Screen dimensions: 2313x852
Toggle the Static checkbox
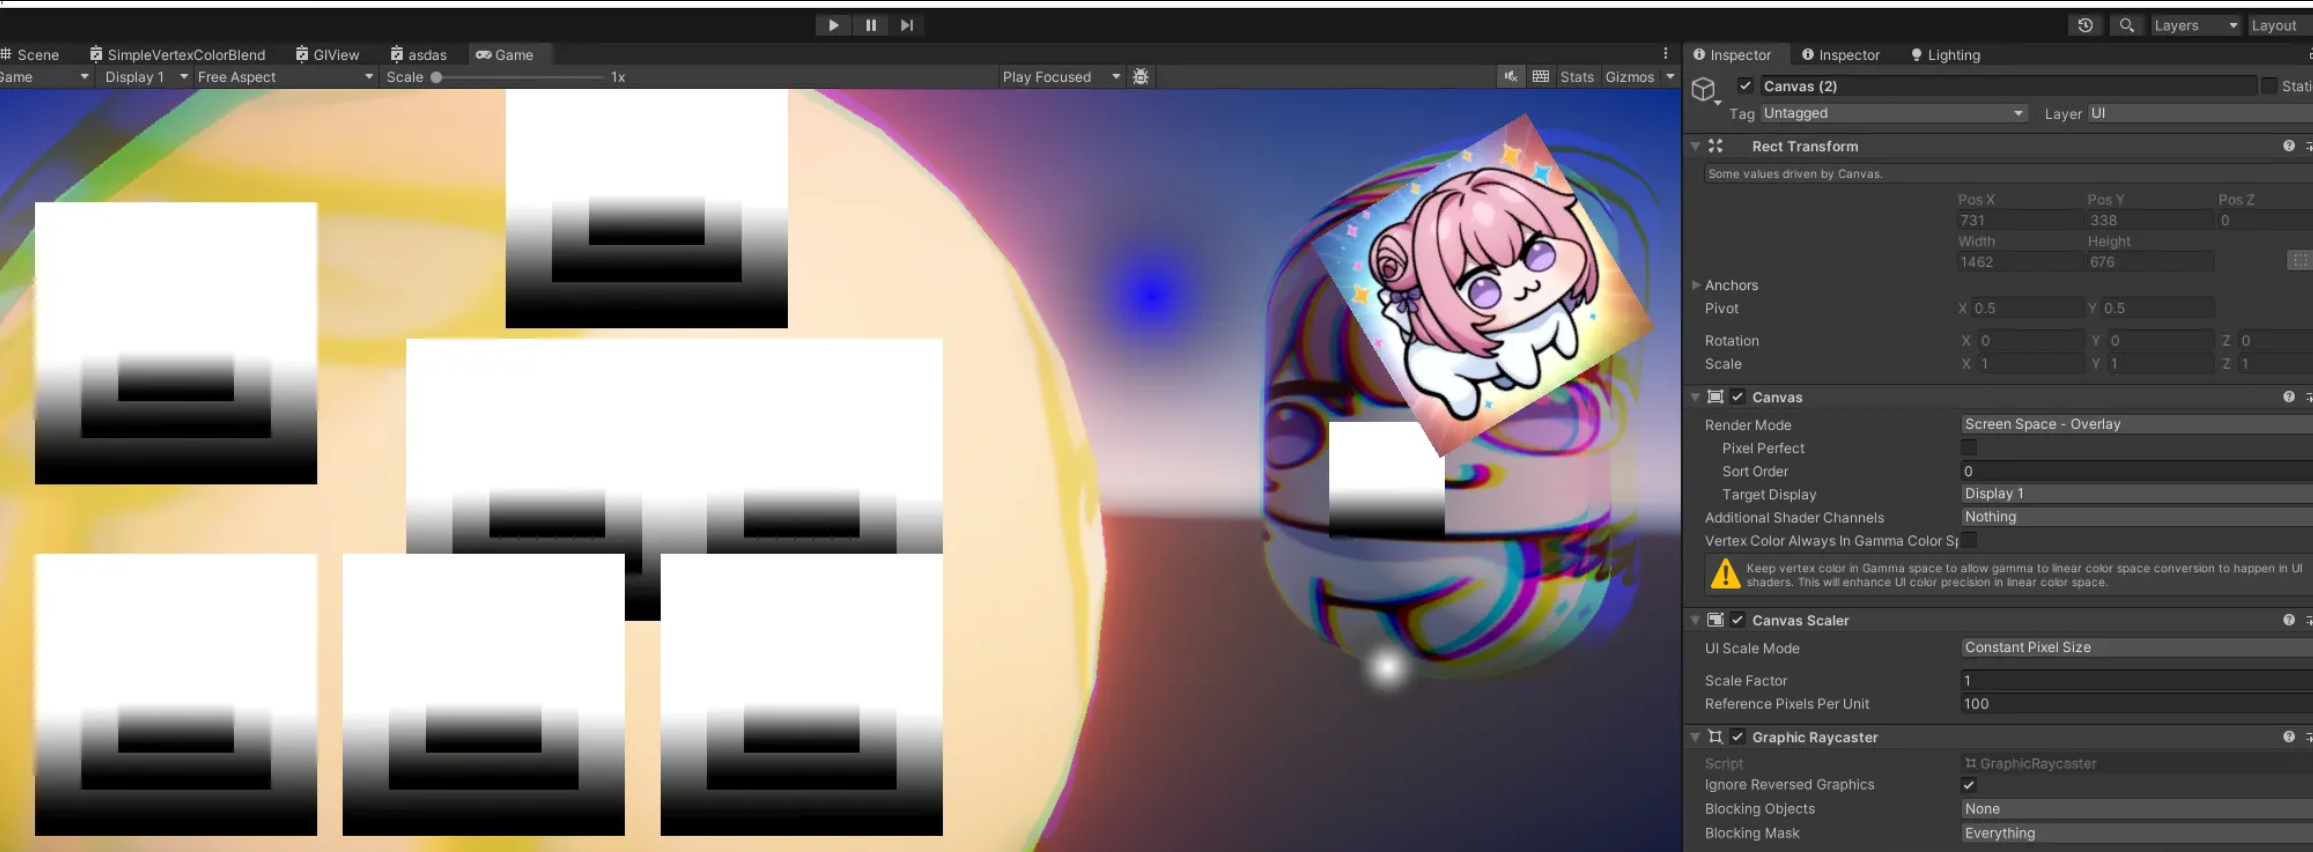tap(2269, 86)
